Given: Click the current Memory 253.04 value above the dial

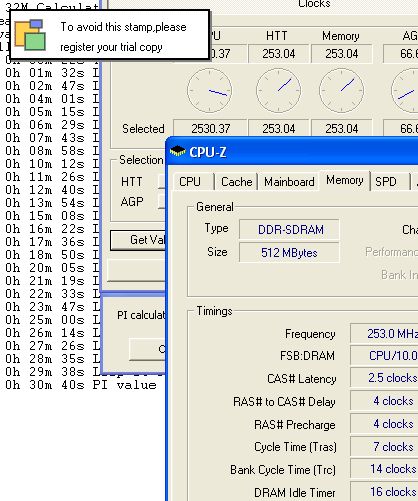Looking at the screenshot, I should coord(342,54).
